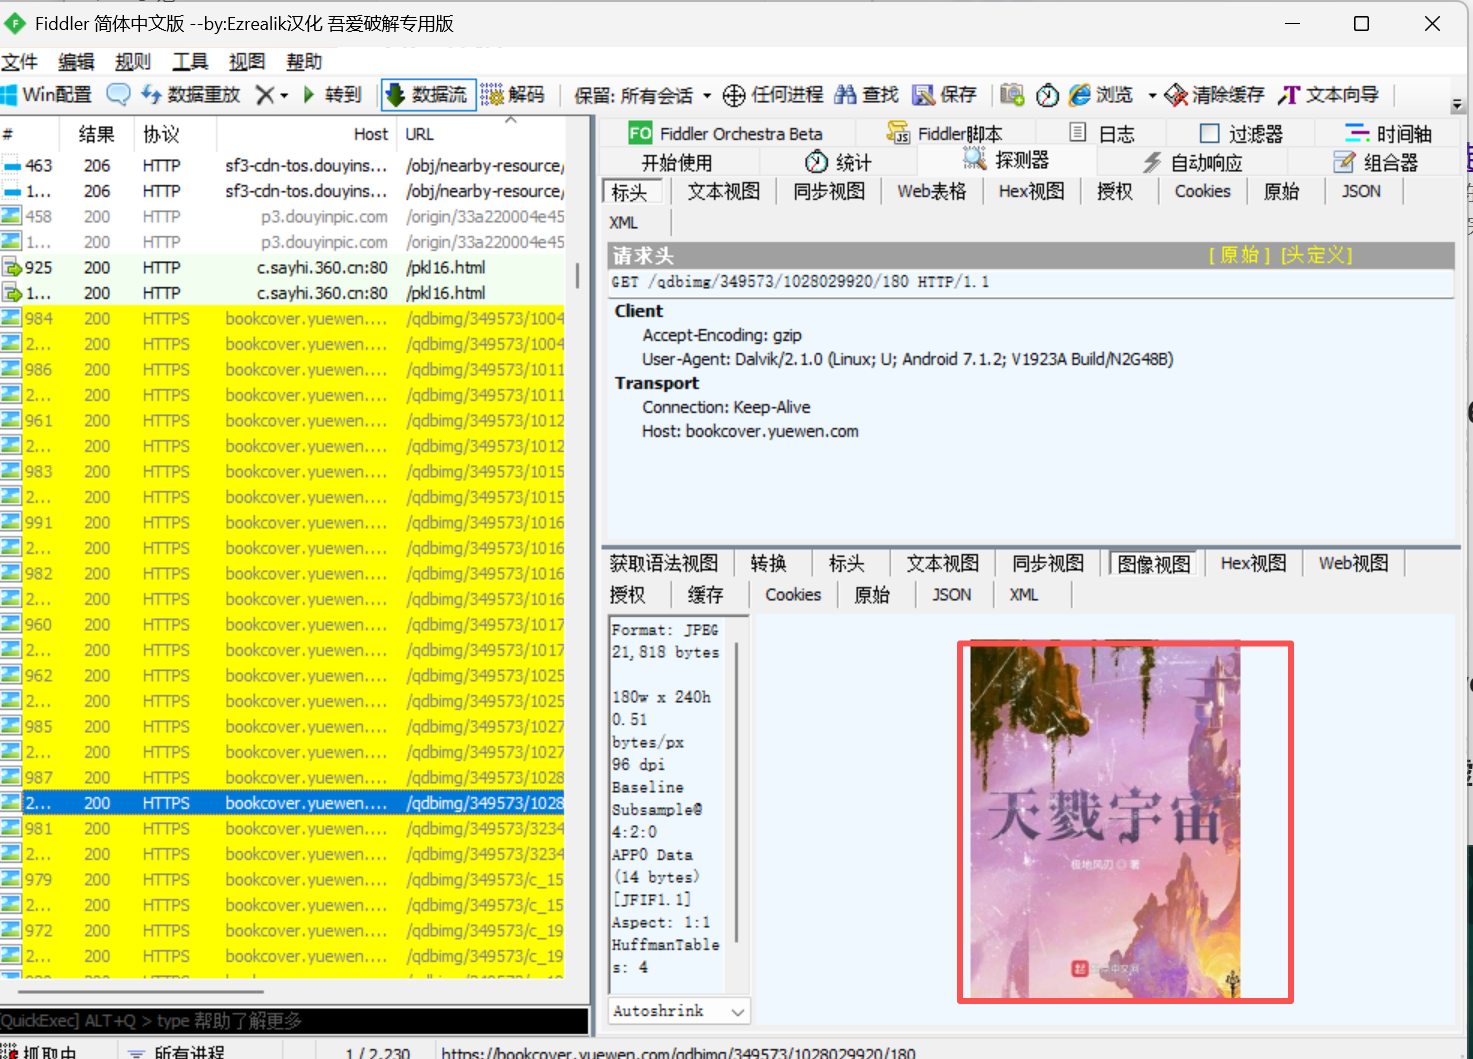Click the comment speech bubble icon
1473x1059 pixels.
point(118,95)
